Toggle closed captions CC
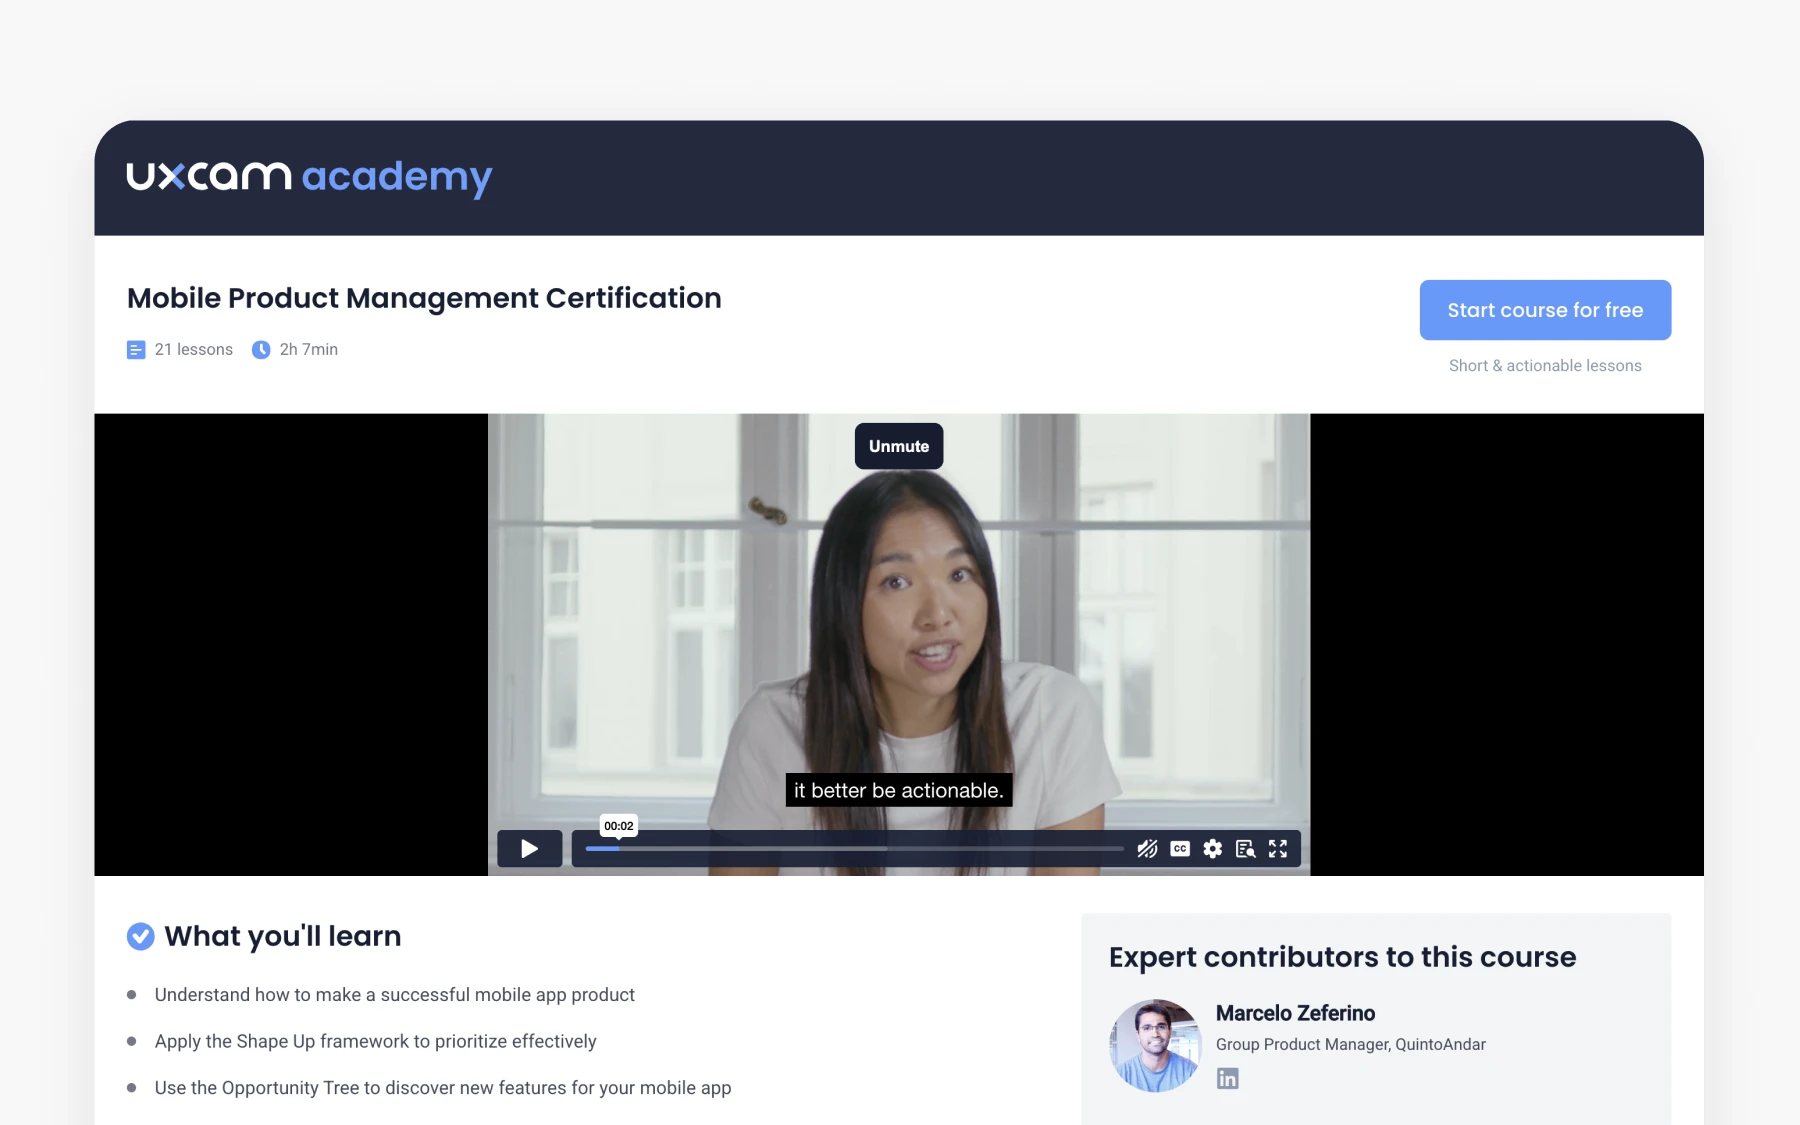Screen dimensions: 1800x1125 point(1180,849)
